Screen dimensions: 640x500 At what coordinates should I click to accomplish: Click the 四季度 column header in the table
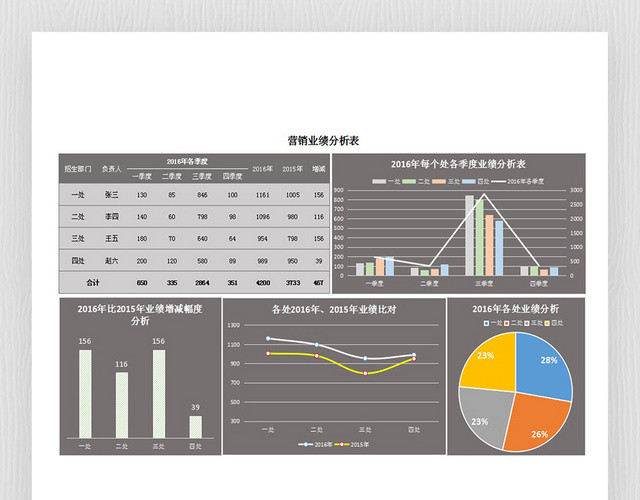click(x=232, y=176)
